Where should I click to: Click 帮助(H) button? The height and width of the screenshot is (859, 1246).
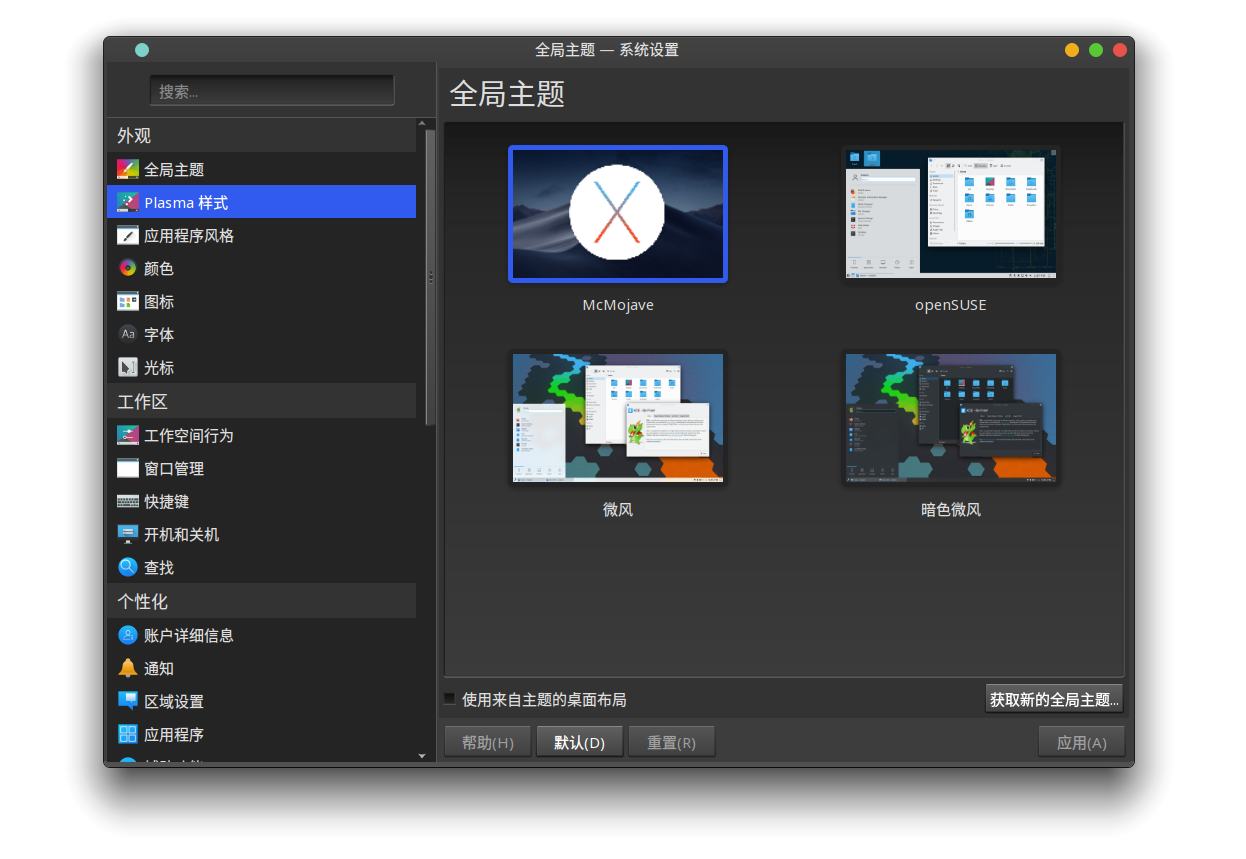click(487, 742)
